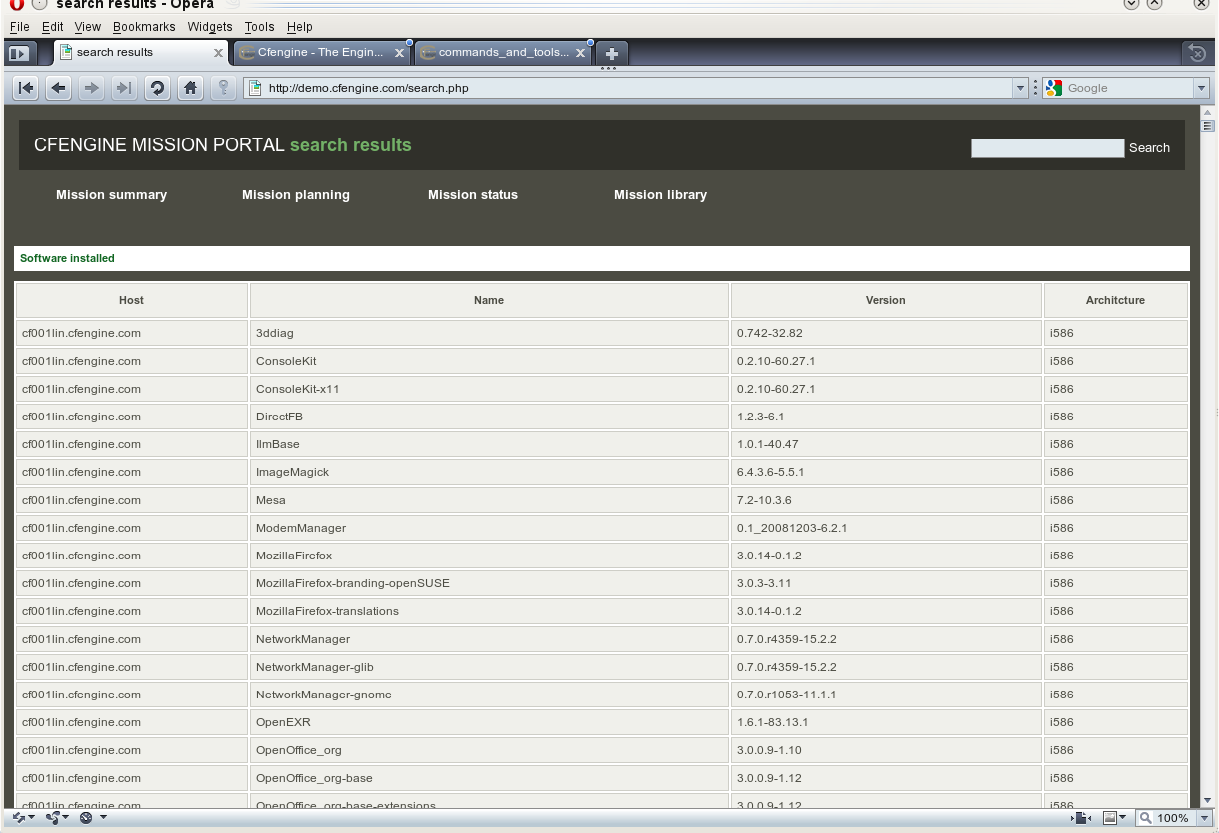Expand the Opera Unite dropdown arrow
This screenshot has width=1219, height=833.
66,818
